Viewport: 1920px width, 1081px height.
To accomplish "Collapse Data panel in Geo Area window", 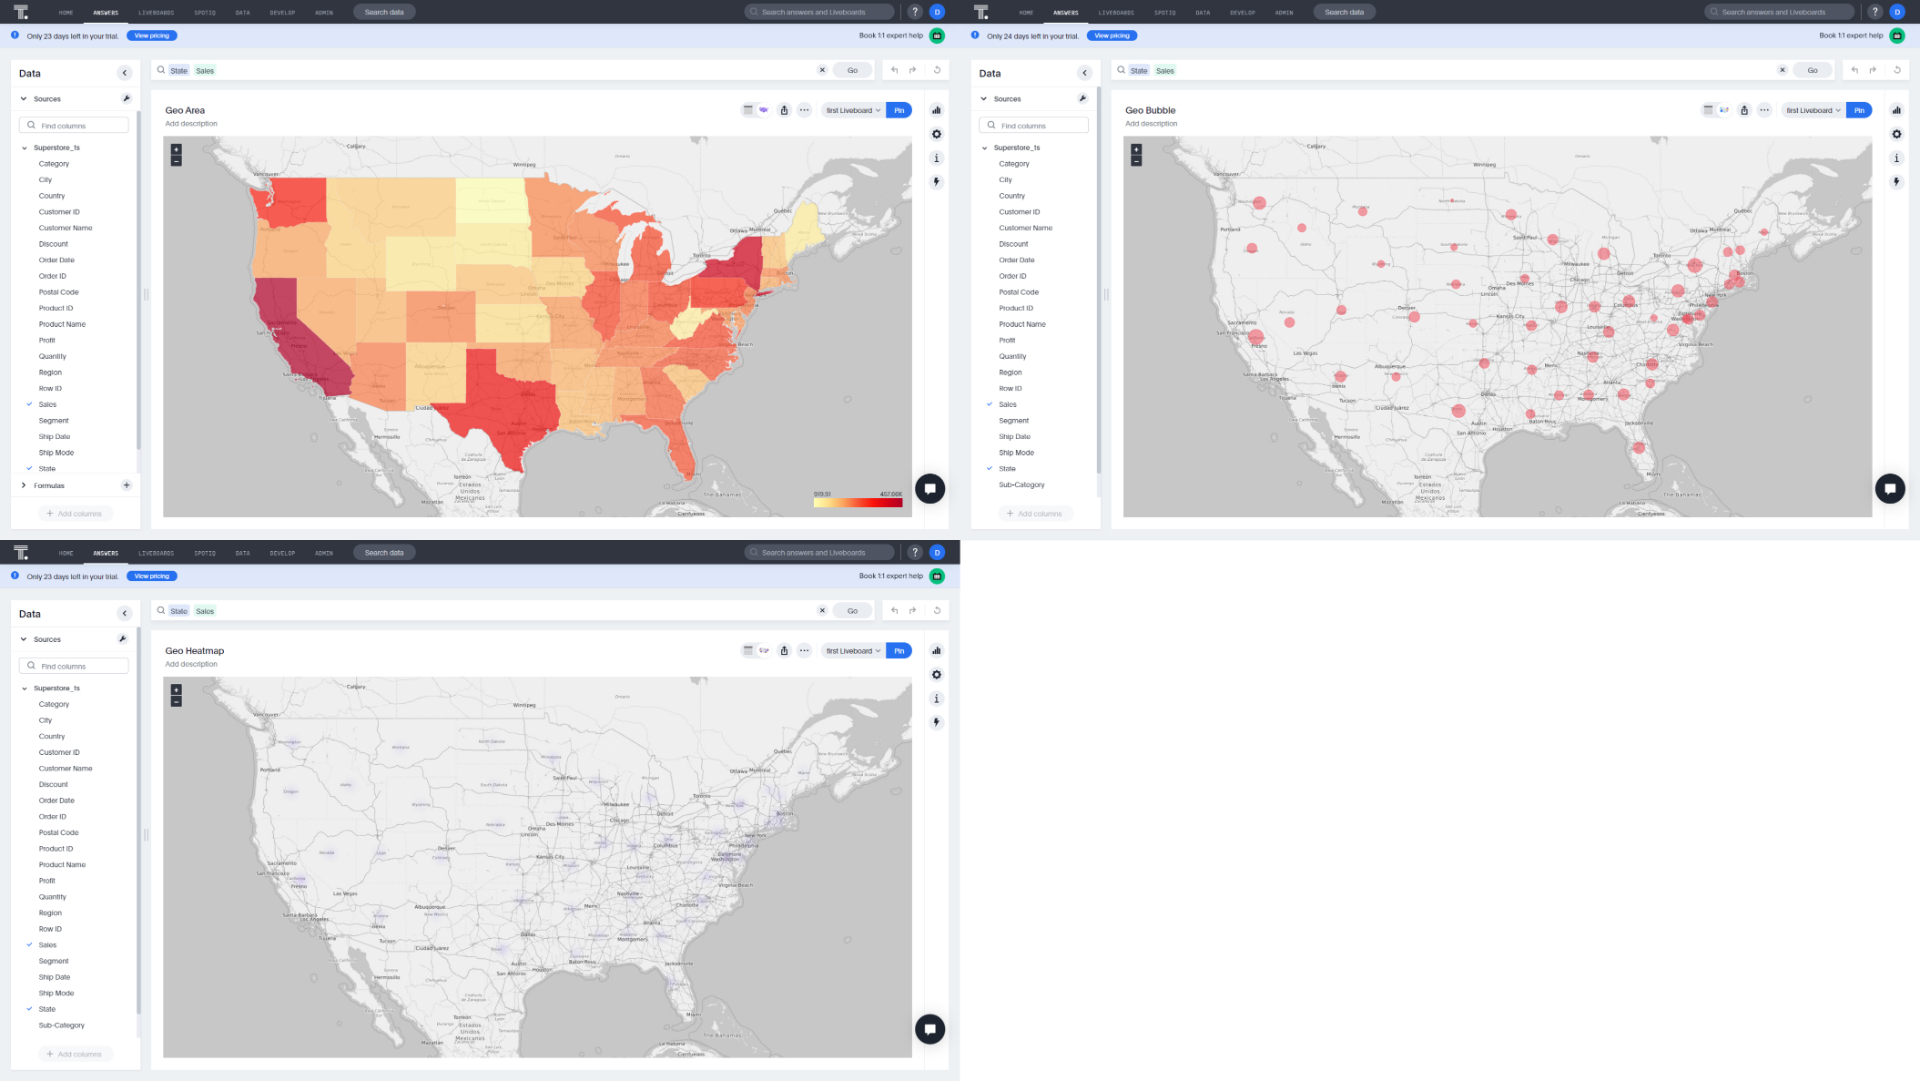I will pos(124,73).
